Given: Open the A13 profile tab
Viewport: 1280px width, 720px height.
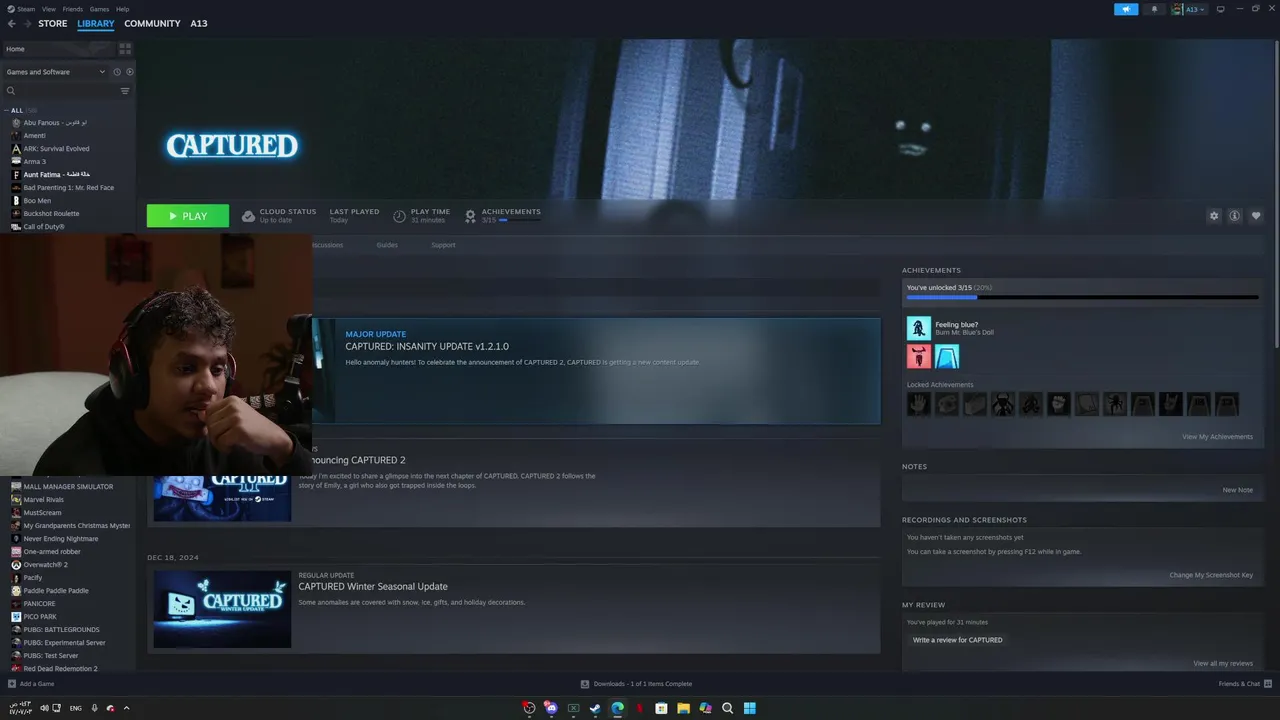Looking at the screenshot, I should click(199, 23).
